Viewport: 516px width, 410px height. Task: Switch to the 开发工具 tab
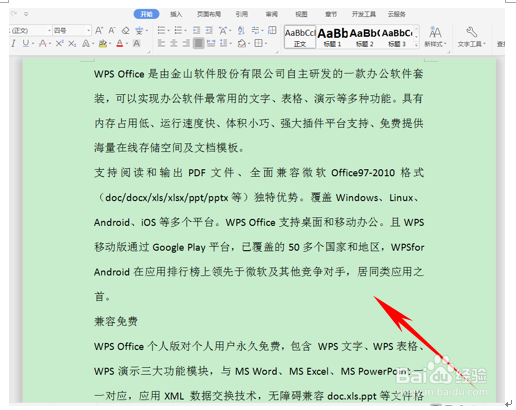pos(363,14)
